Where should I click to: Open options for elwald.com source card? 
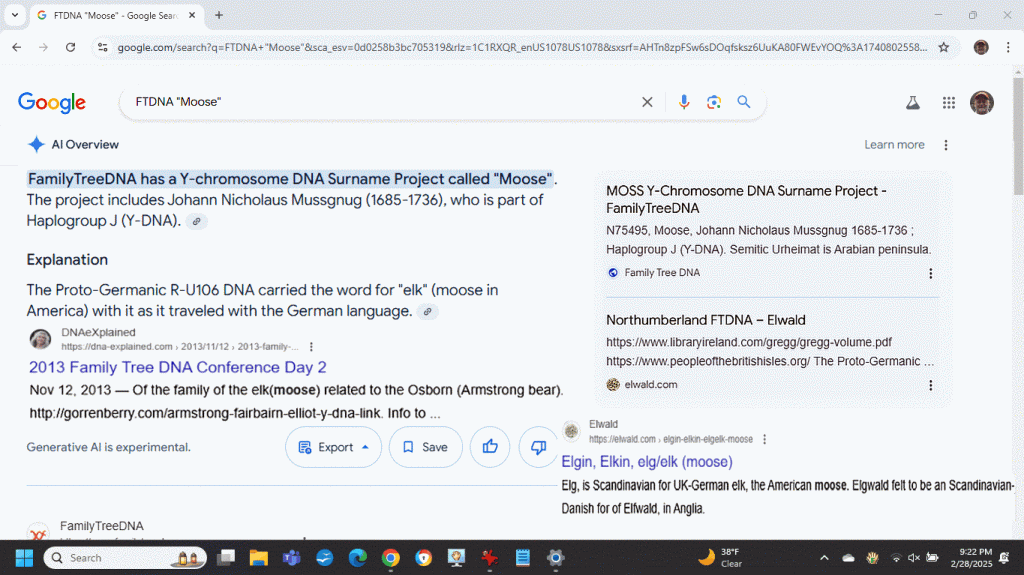click(x=931, y=386)
